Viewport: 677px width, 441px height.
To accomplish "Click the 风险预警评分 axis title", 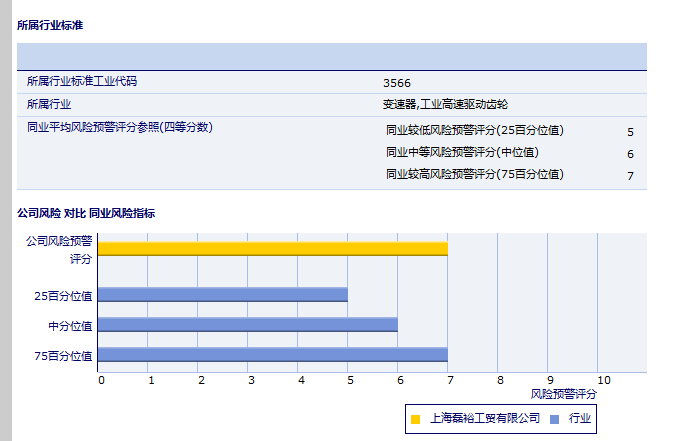I will (564, 395).
